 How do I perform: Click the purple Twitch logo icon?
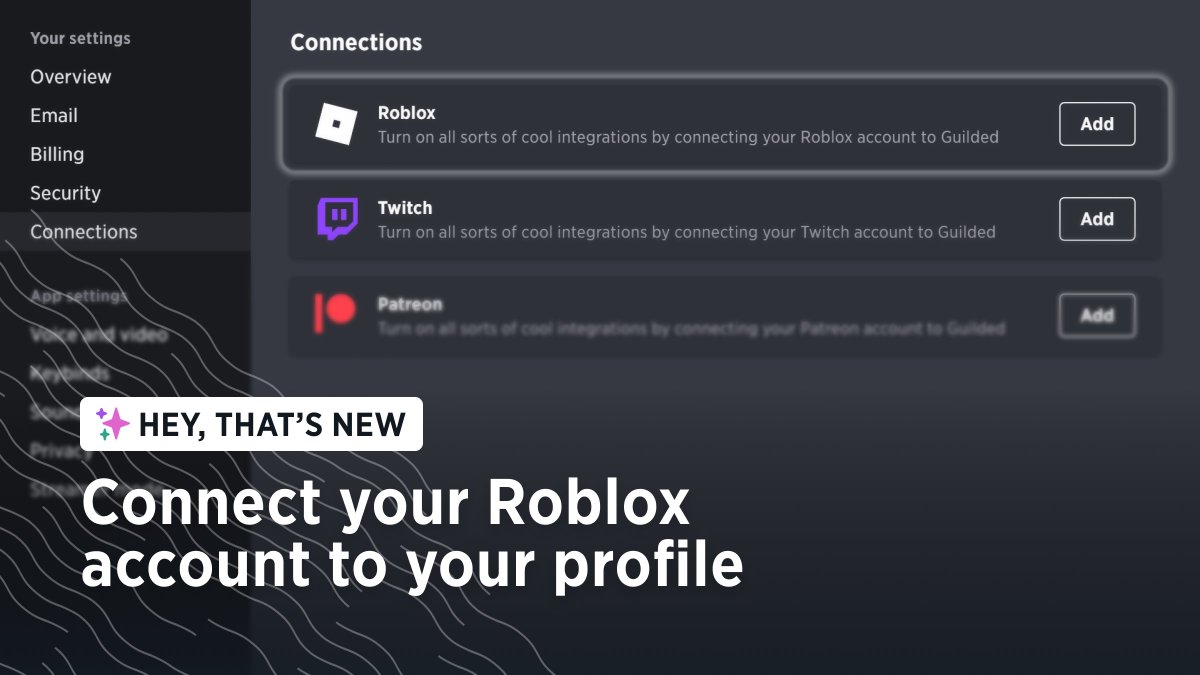[x=337, y=219]
